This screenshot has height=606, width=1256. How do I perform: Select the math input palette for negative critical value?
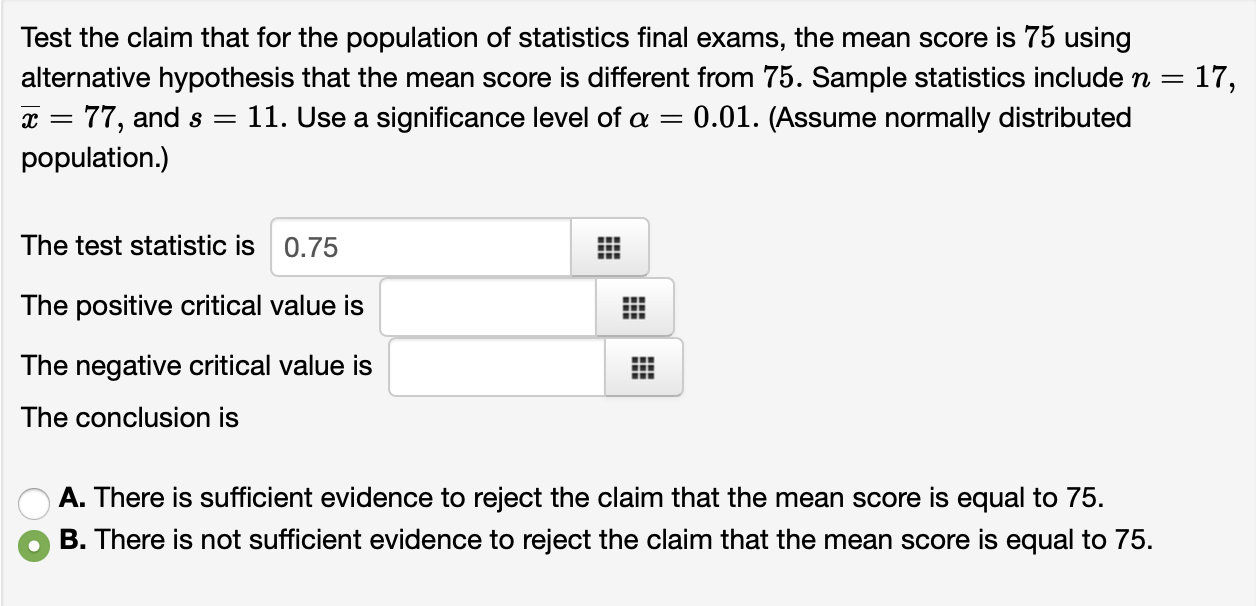click(641, 366)
